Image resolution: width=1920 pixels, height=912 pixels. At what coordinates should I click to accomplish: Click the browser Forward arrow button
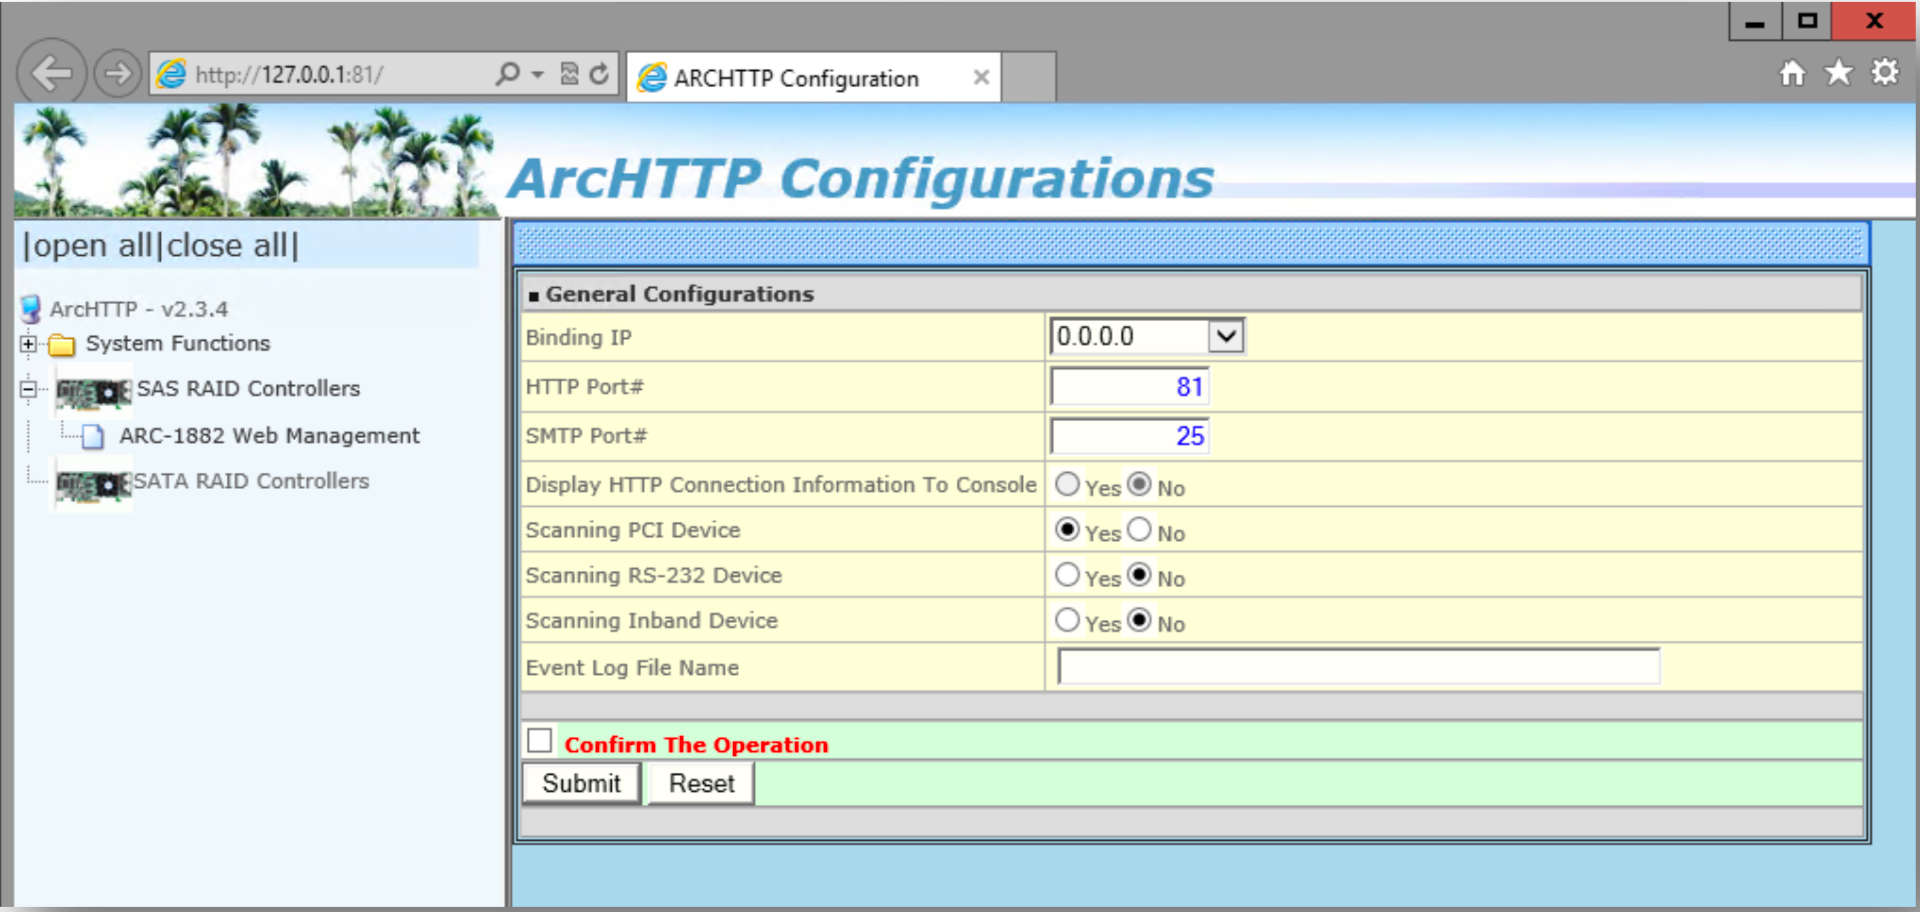pos(117,74)
